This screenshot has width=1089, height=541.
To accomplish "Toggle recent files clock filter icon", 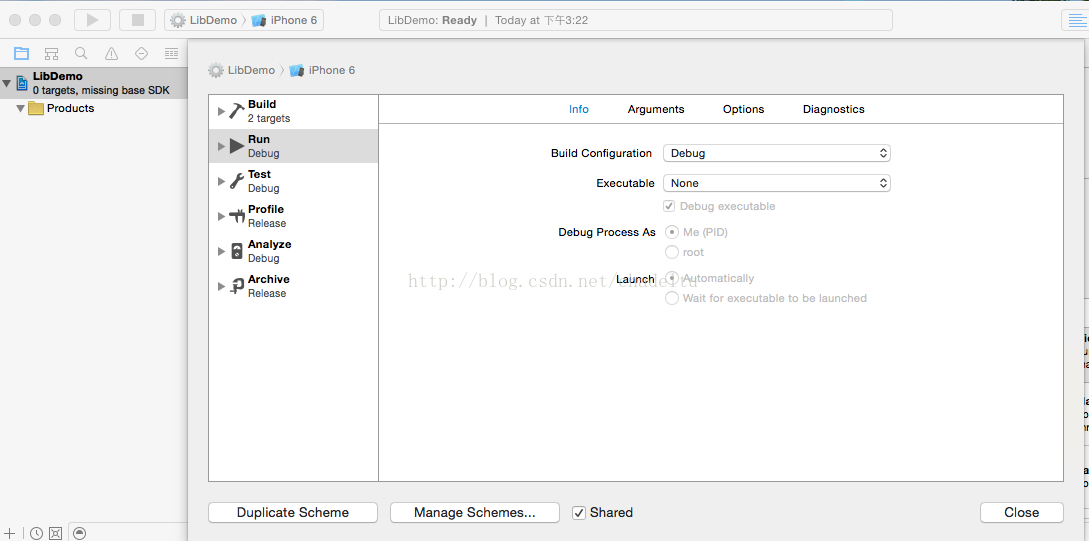I will [x=36, y=533].
